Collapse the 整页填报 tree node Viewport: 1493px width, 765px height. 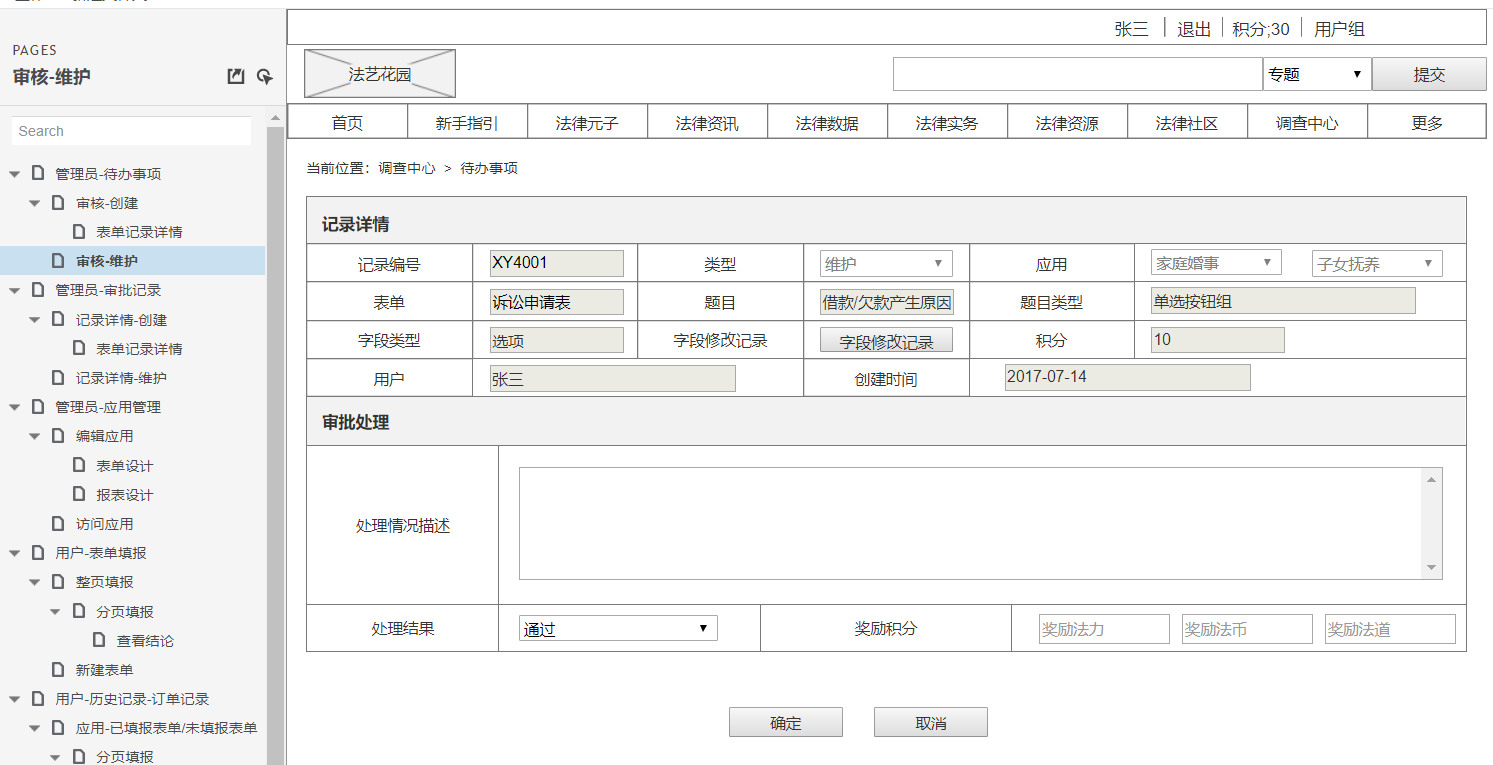coord(35,582)
